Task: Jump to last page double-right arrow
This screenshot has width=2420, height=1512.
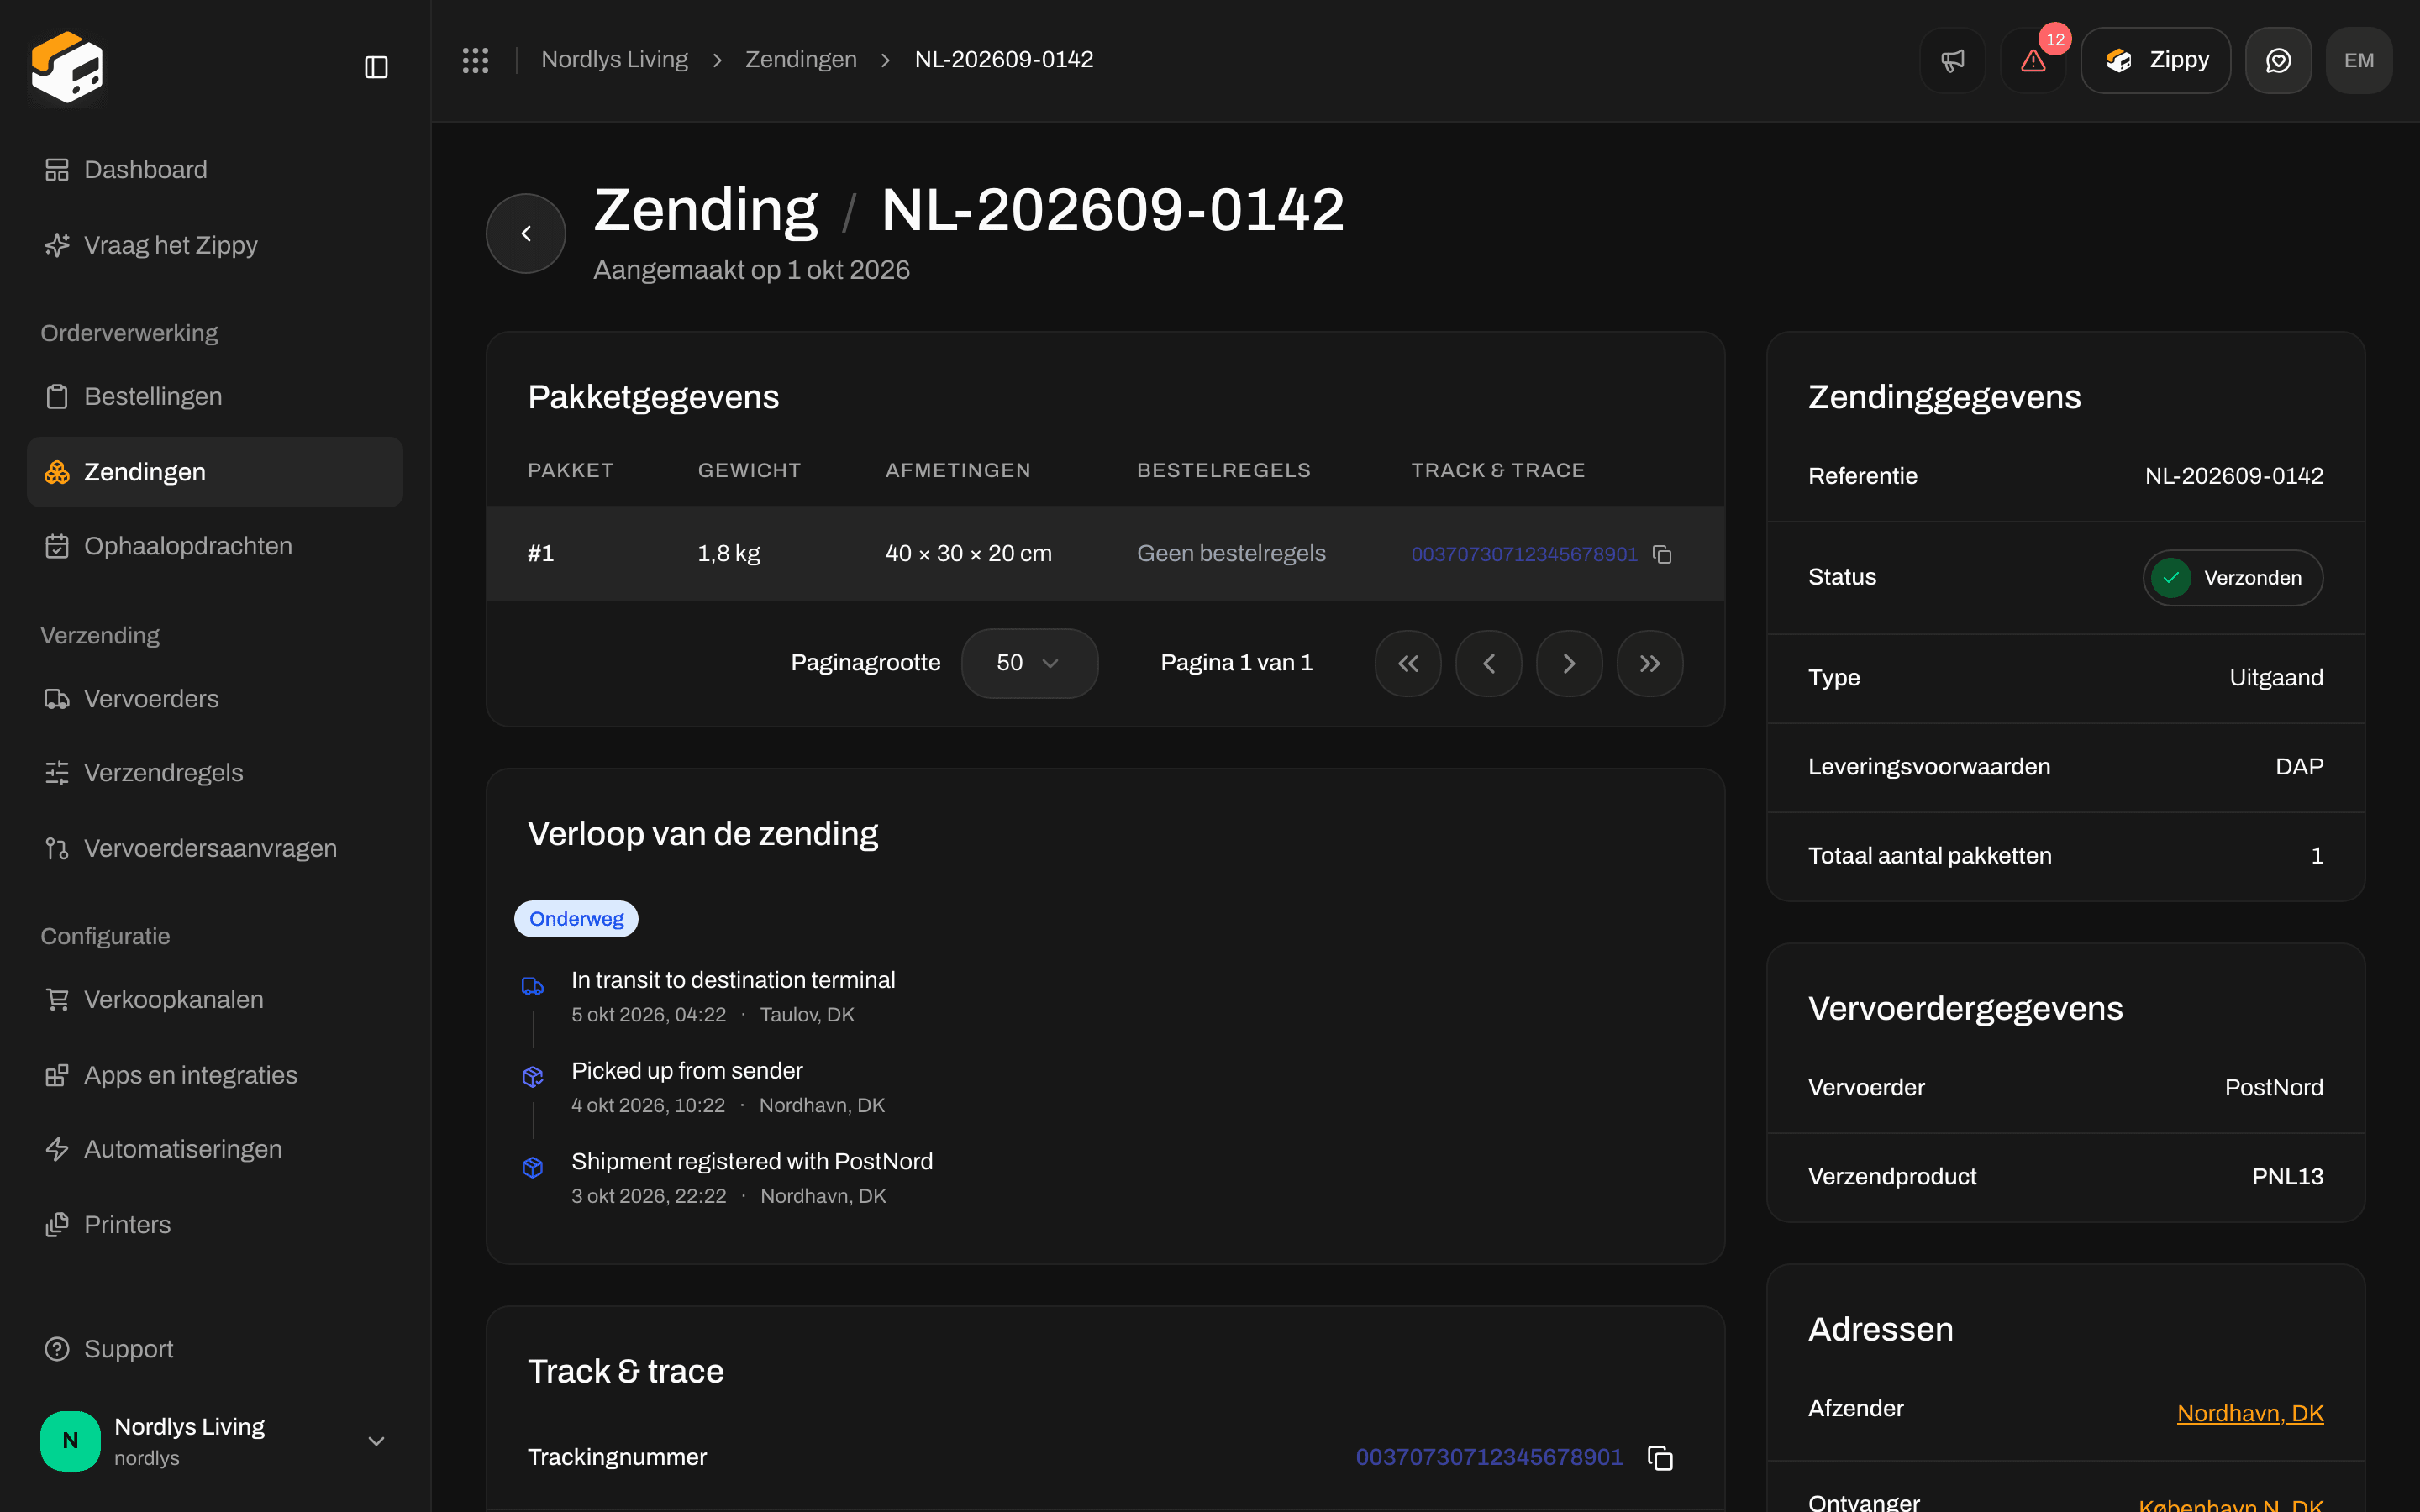Action: coord(1650,663)
